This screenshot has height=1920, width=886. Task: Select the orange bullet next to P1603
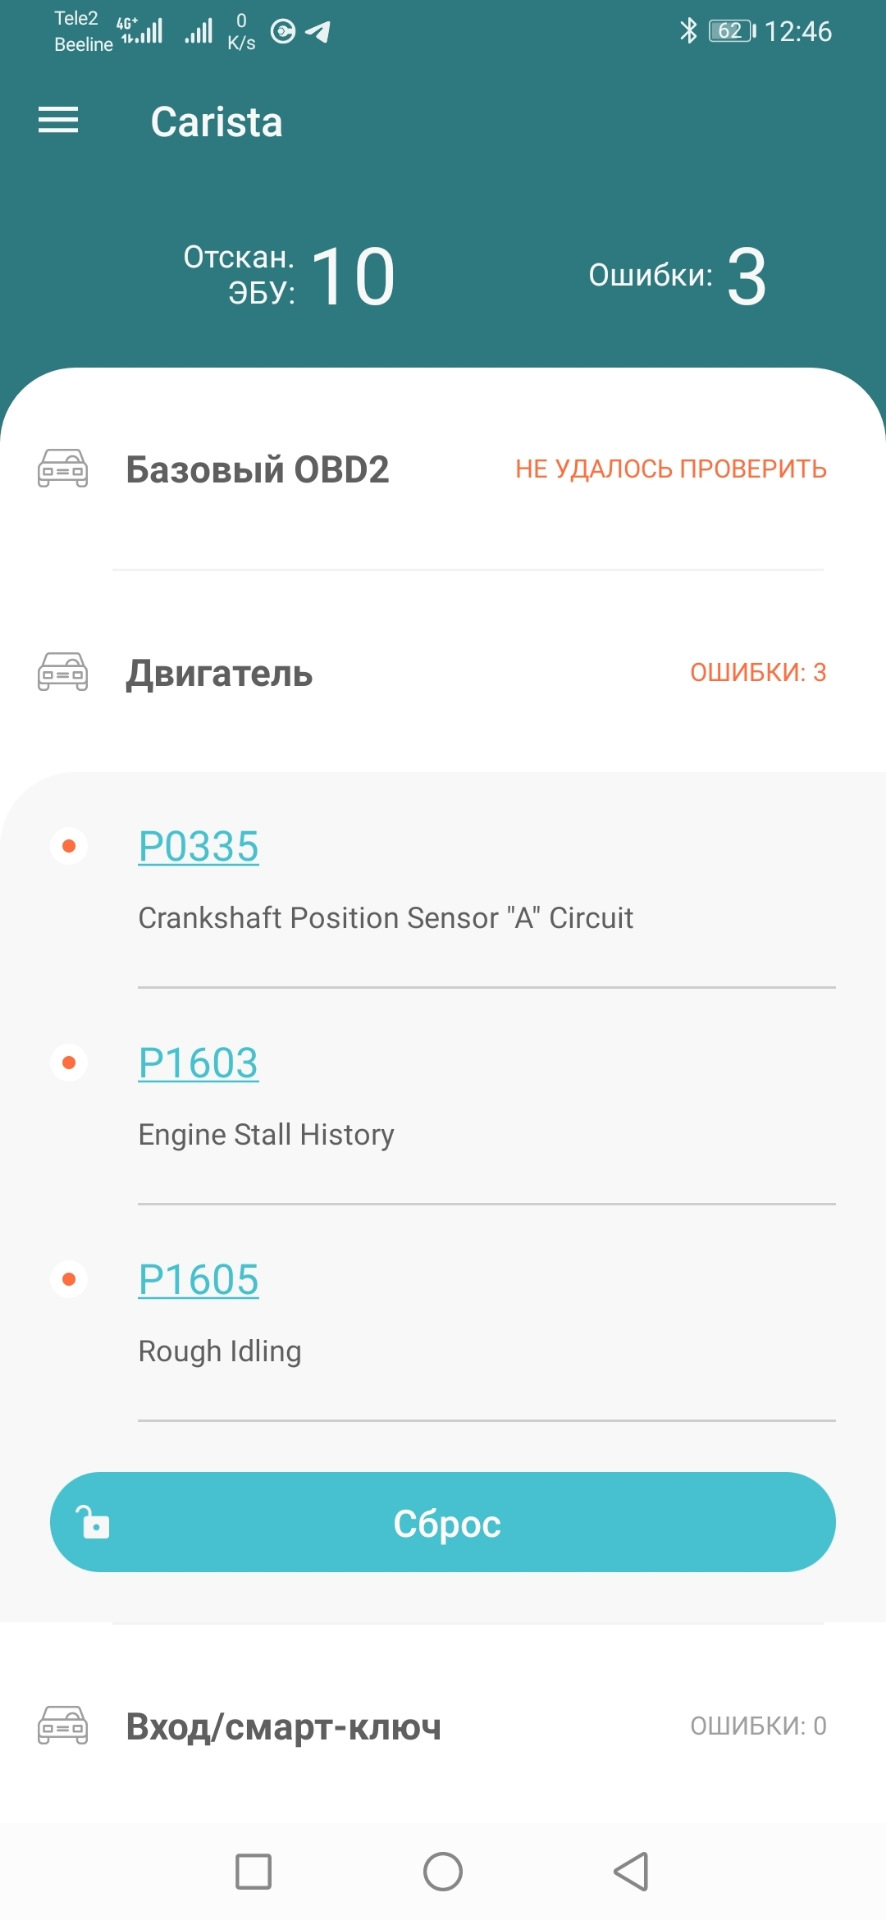(69, 1063)
